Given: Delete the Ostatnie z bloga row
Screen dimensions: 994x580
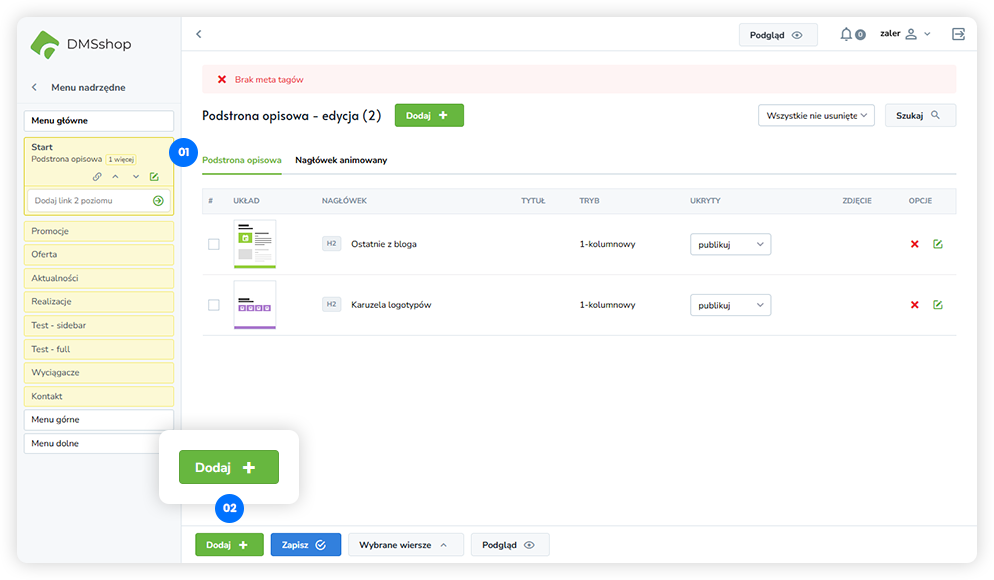Looking at the screenshot, I should click(914, 244).
